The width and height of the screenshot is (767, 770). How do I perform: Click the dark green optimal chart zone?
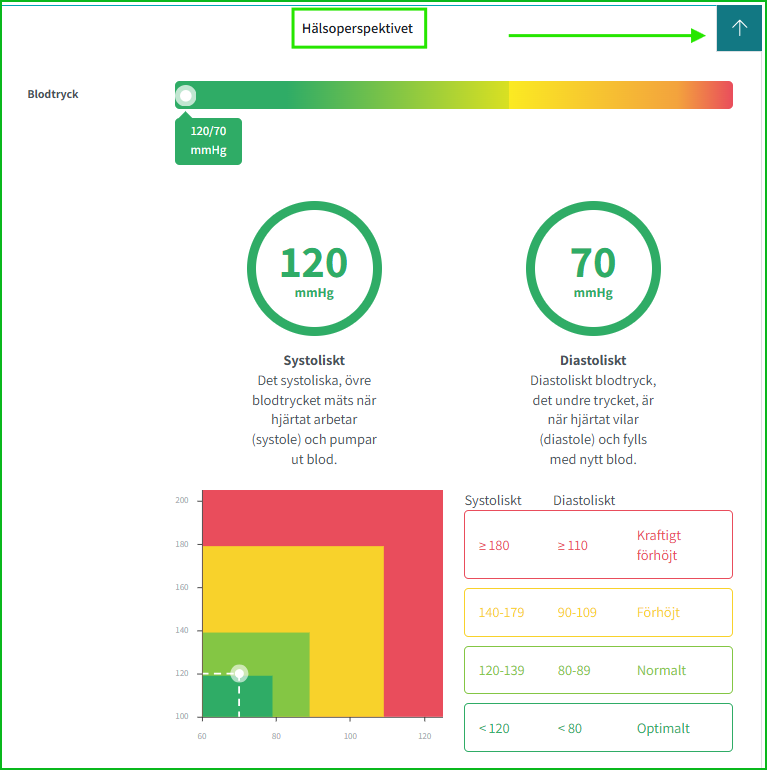[x=255, y=697]
